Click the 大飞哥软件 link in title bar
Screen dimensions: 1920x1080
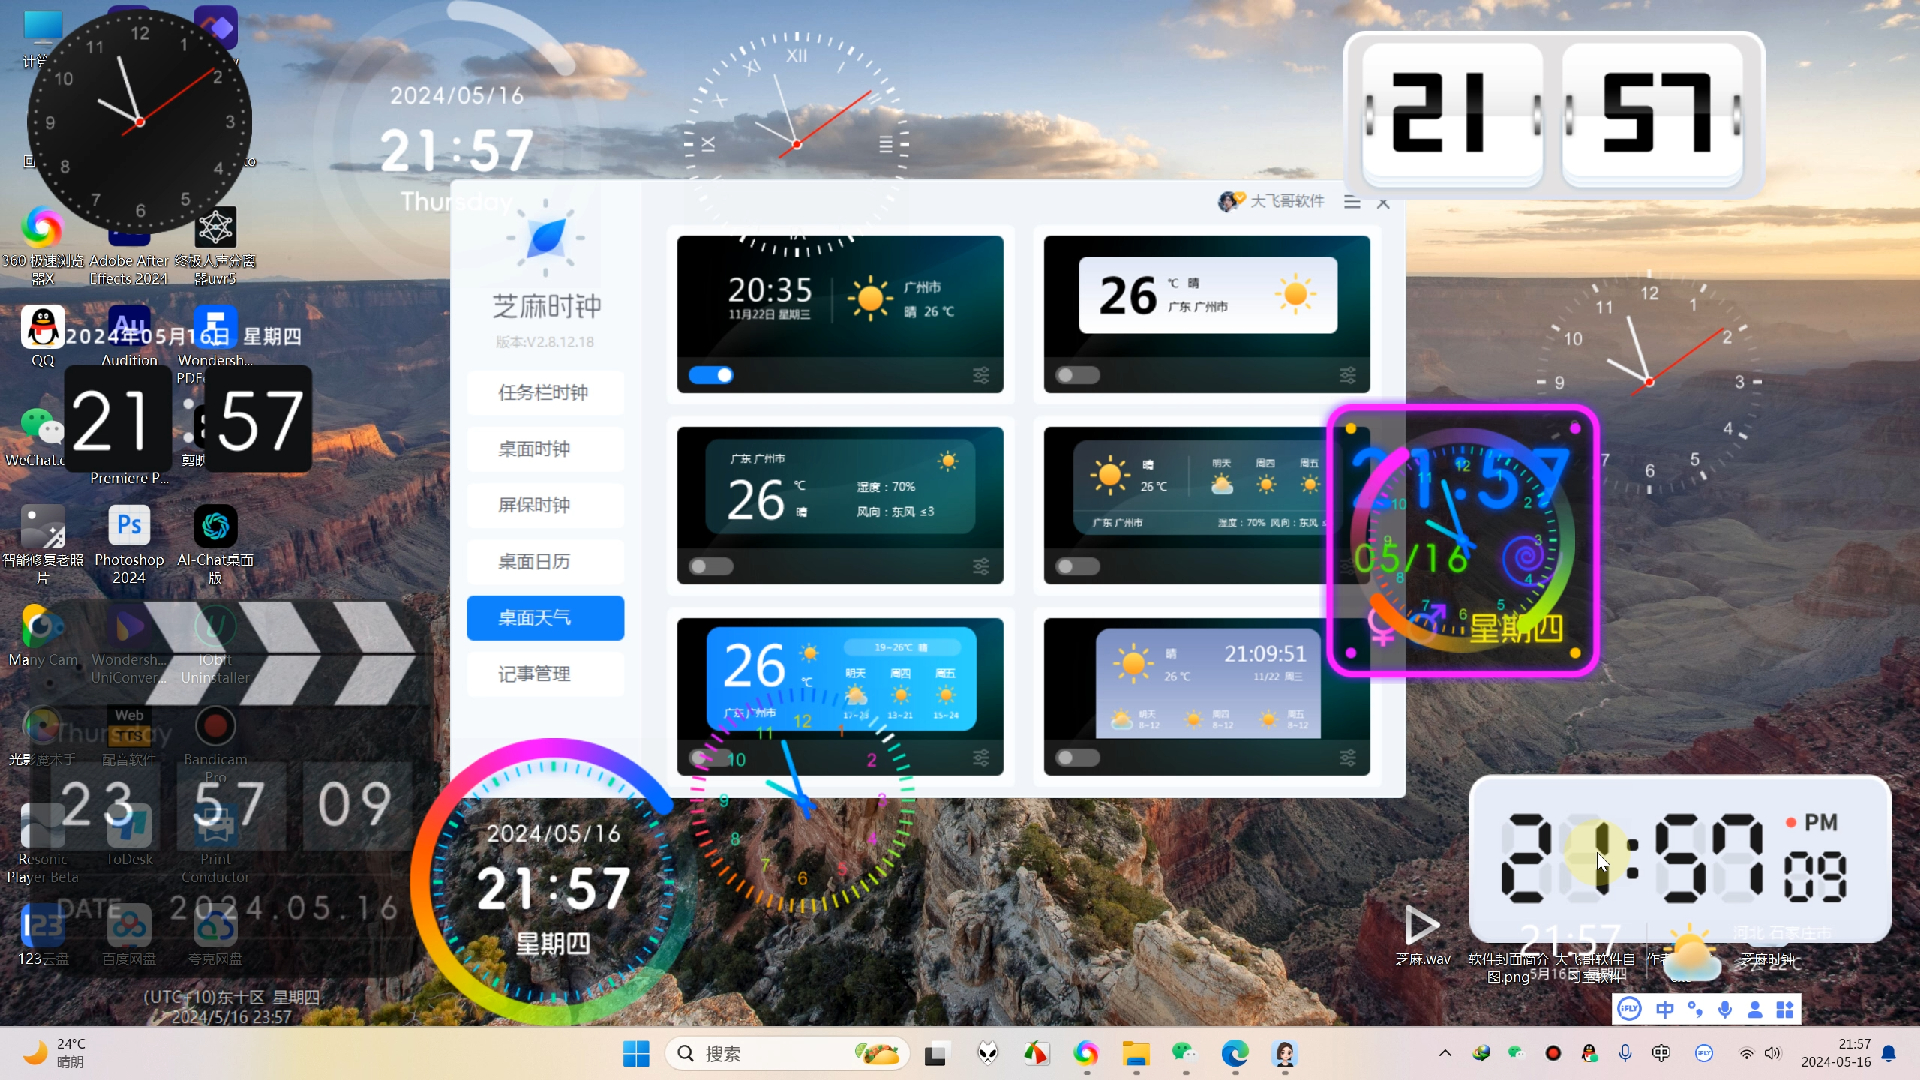pyautogui.click(x=1286, y=201)
